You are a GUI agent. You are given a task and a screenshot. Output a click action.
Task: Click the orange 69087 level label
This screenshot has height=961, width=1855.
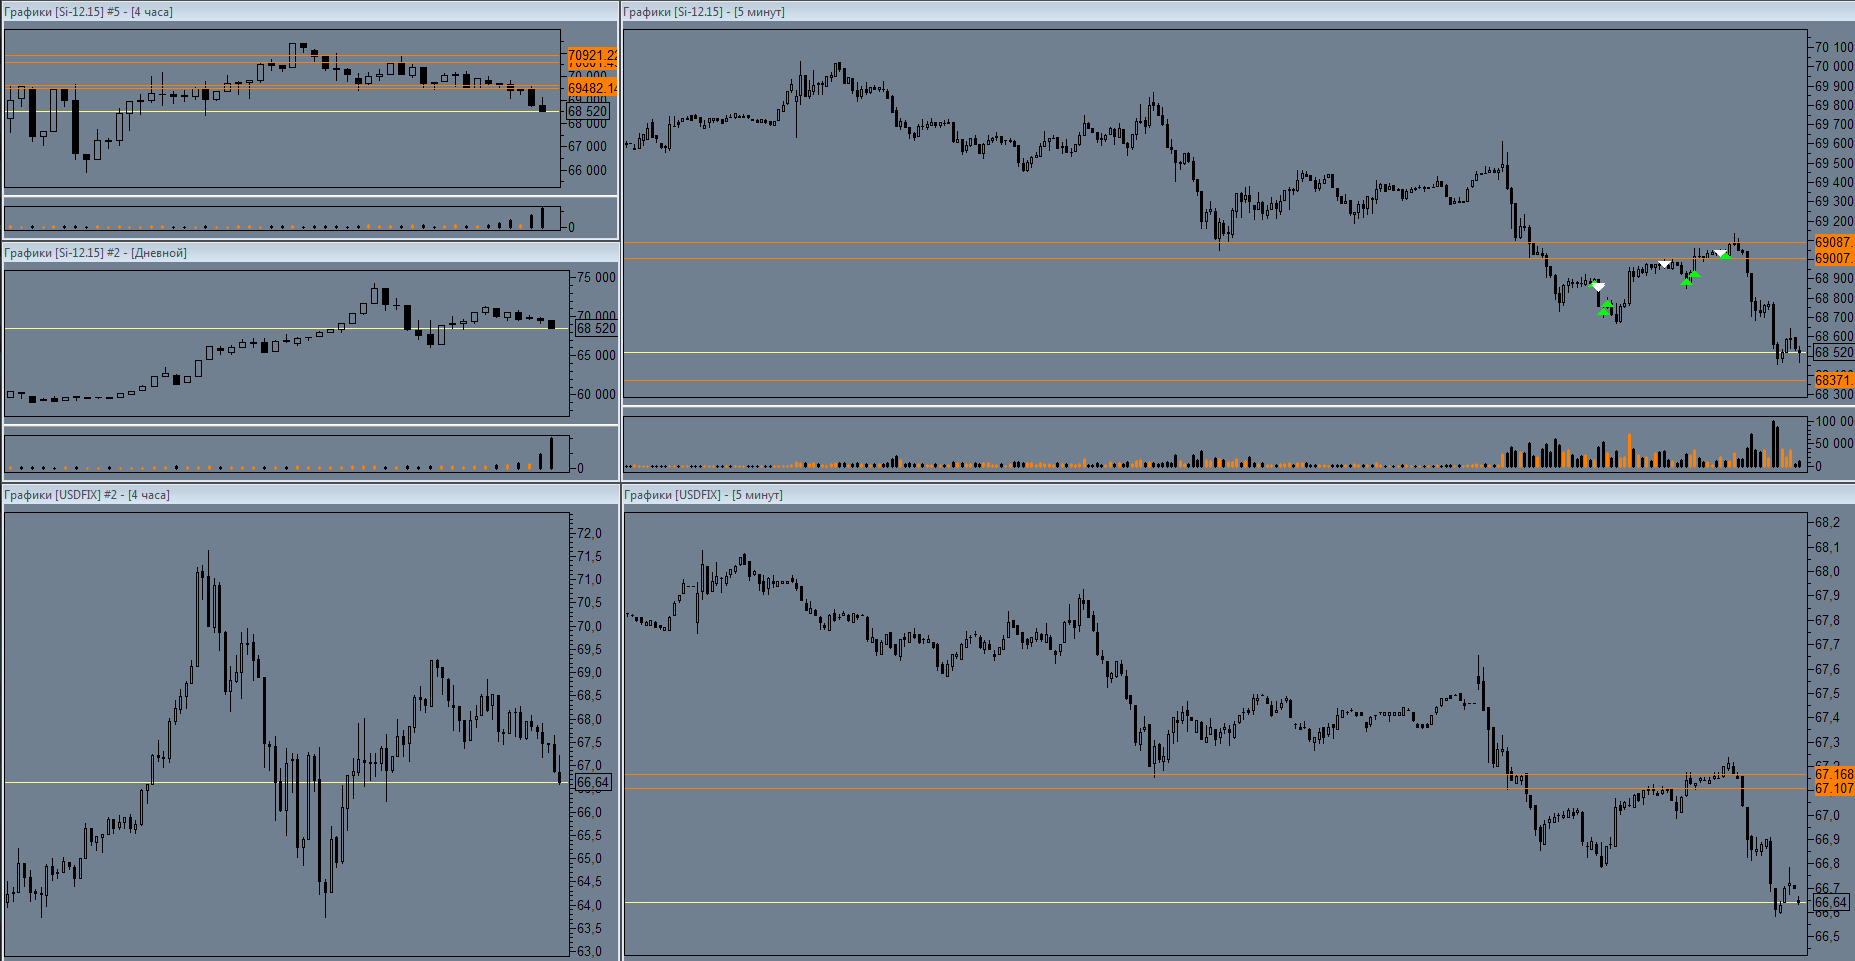click(x=1833, y=242)
